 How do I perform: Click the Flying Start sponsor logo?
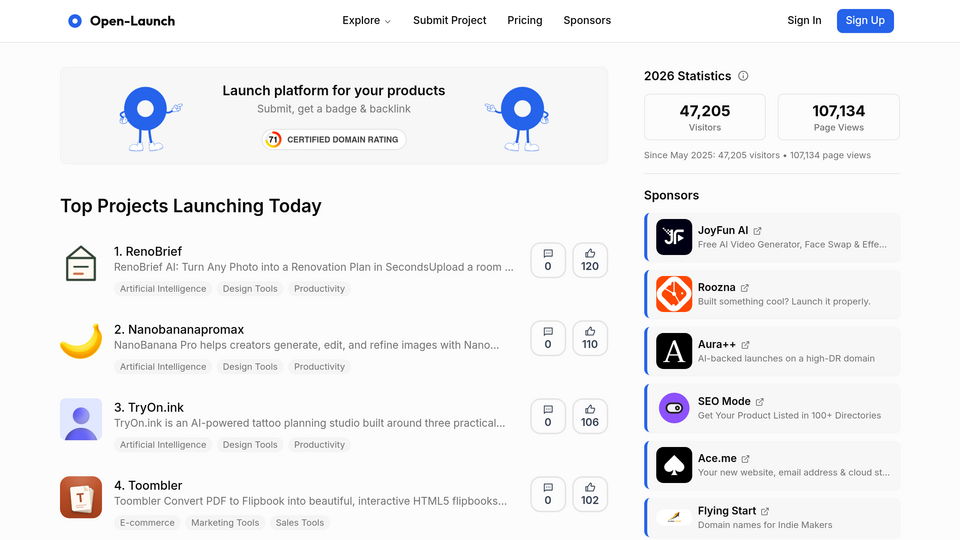click(x=674, y=517)
